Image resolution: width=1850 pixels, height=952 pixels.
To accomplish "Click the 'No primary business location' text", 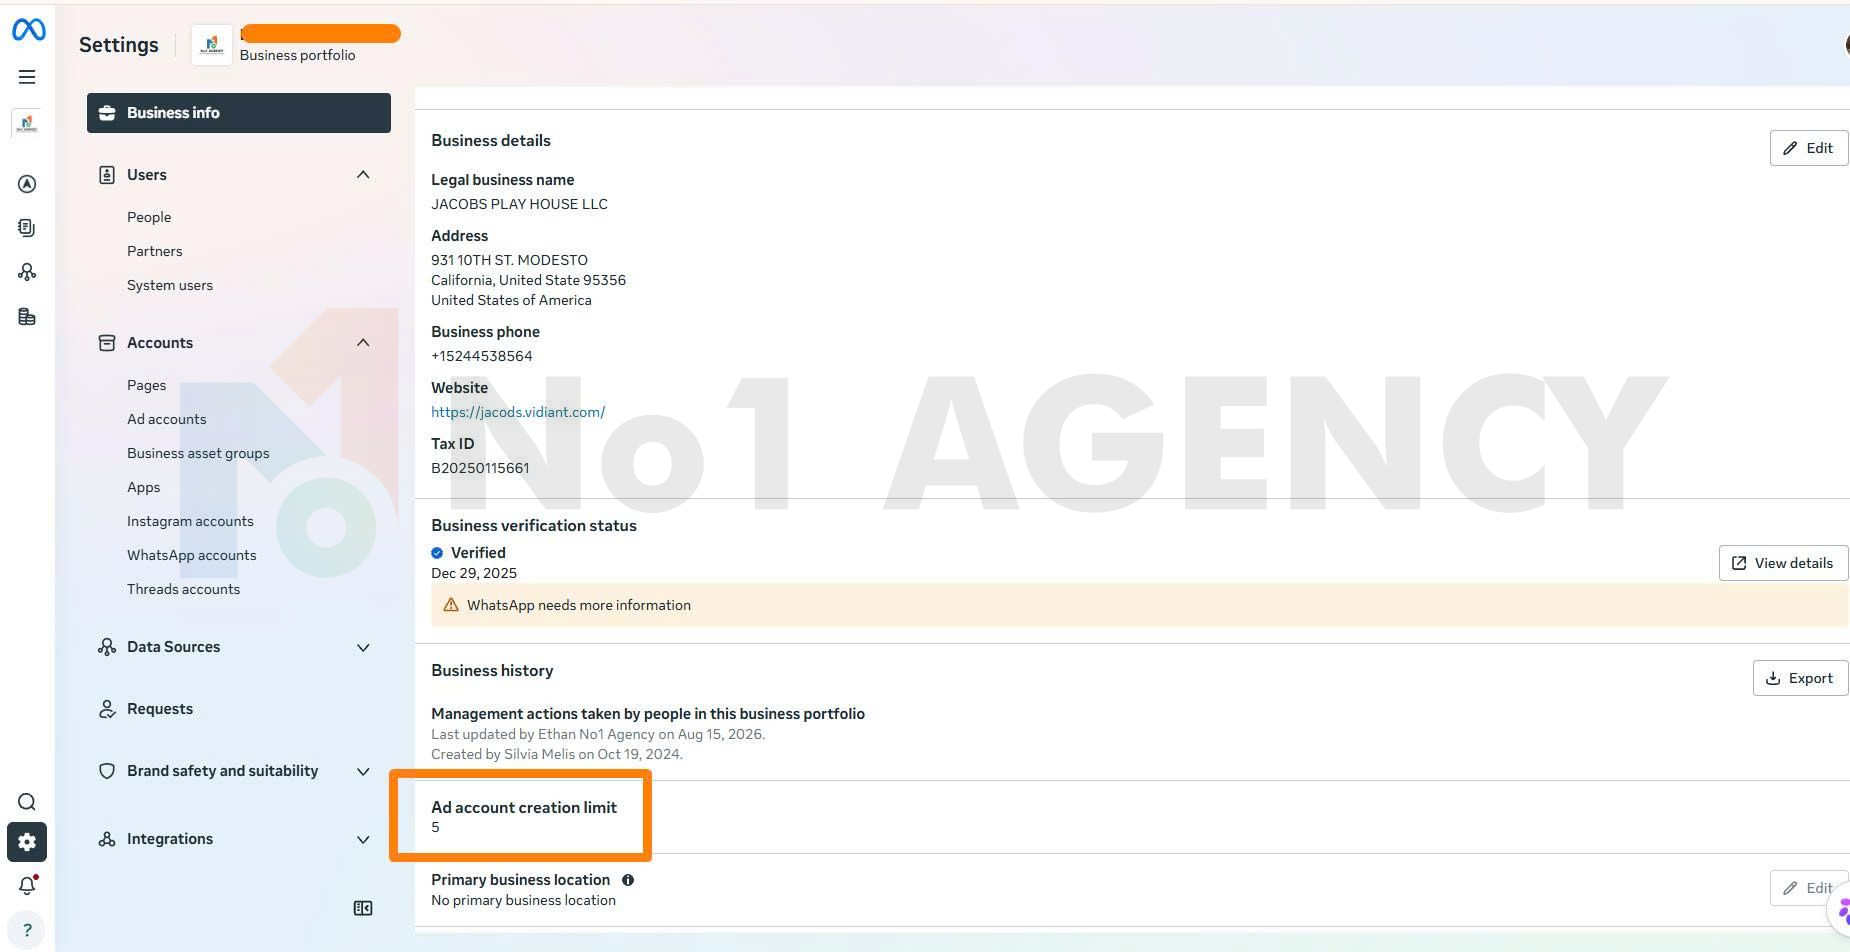I will pos(523,900).
